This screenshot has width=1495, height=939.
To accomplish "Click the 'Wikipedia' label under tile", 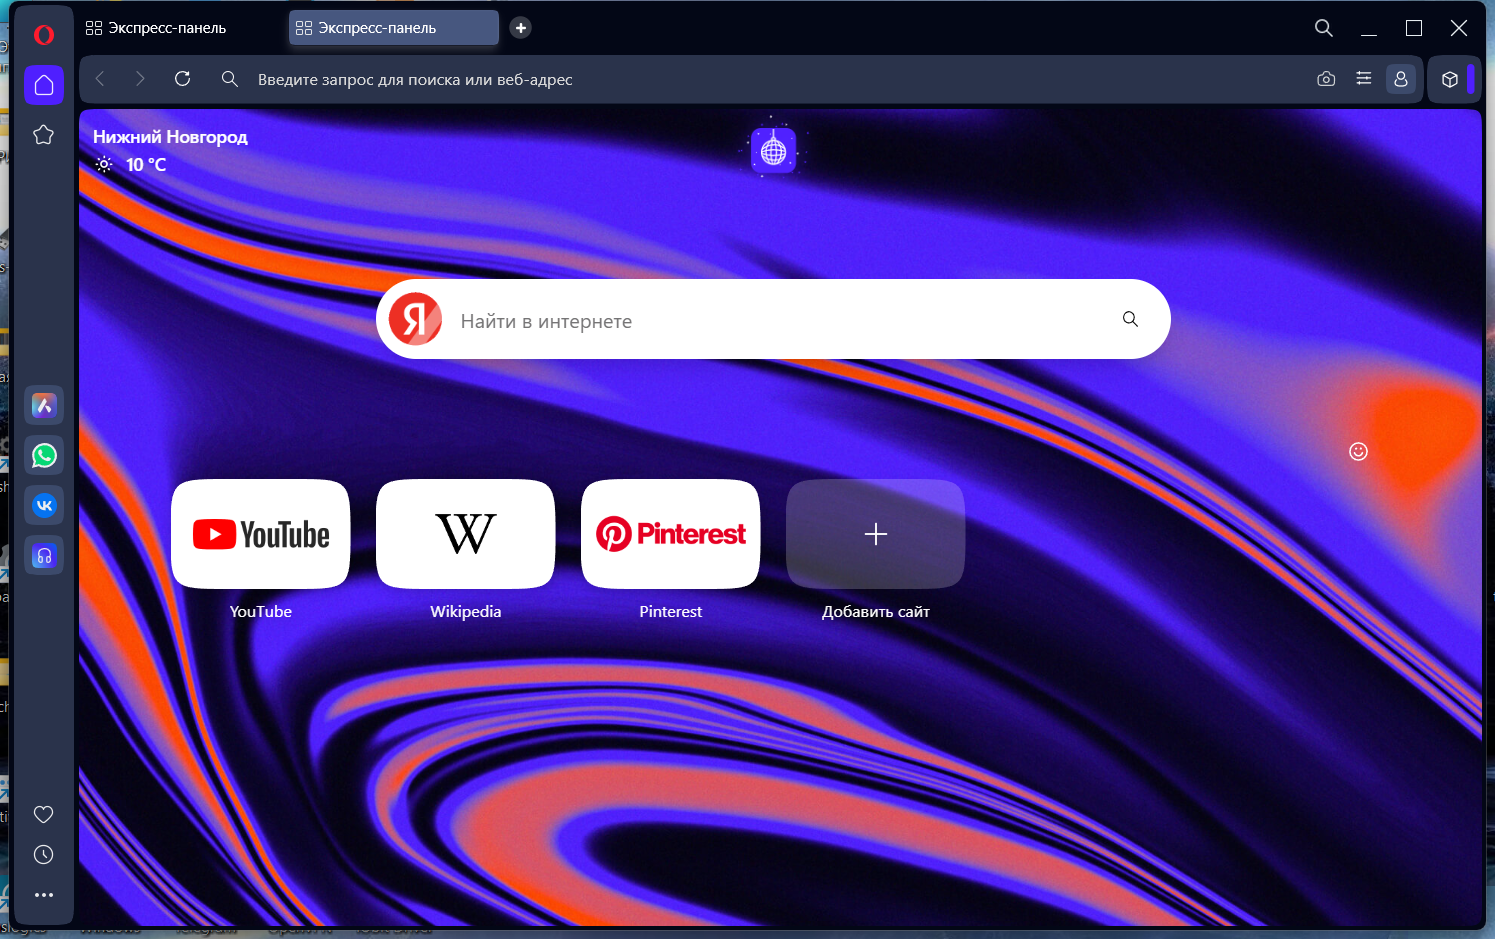I will [x=466, y=612].
